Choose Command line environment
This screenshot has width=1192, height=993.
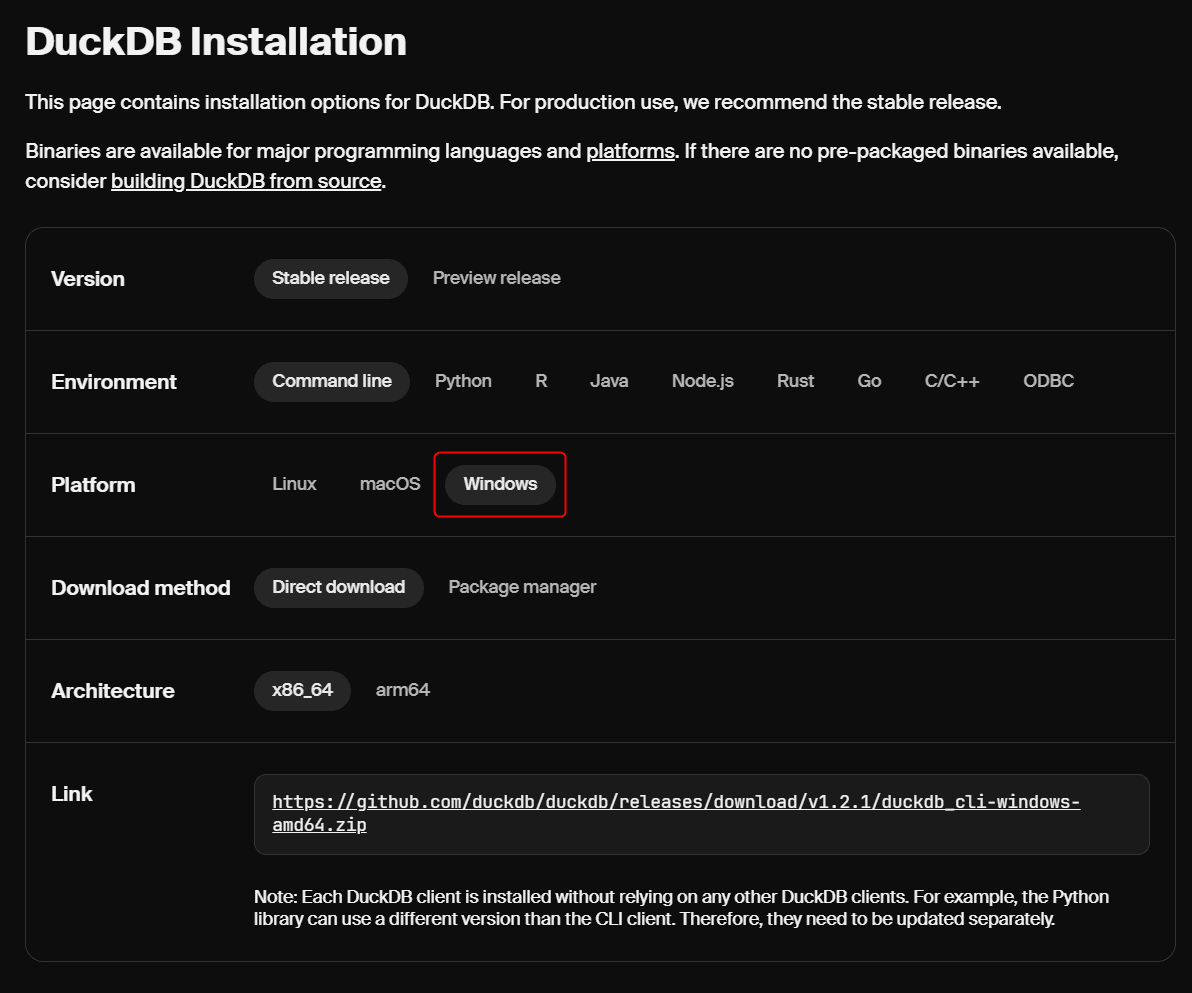(331, 381)
